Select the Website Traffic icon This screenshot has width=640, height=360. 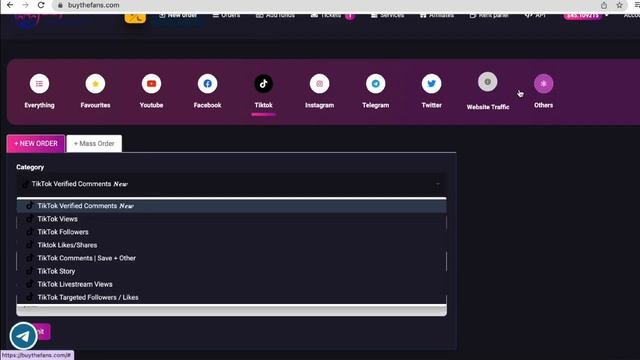pos(488,82)
